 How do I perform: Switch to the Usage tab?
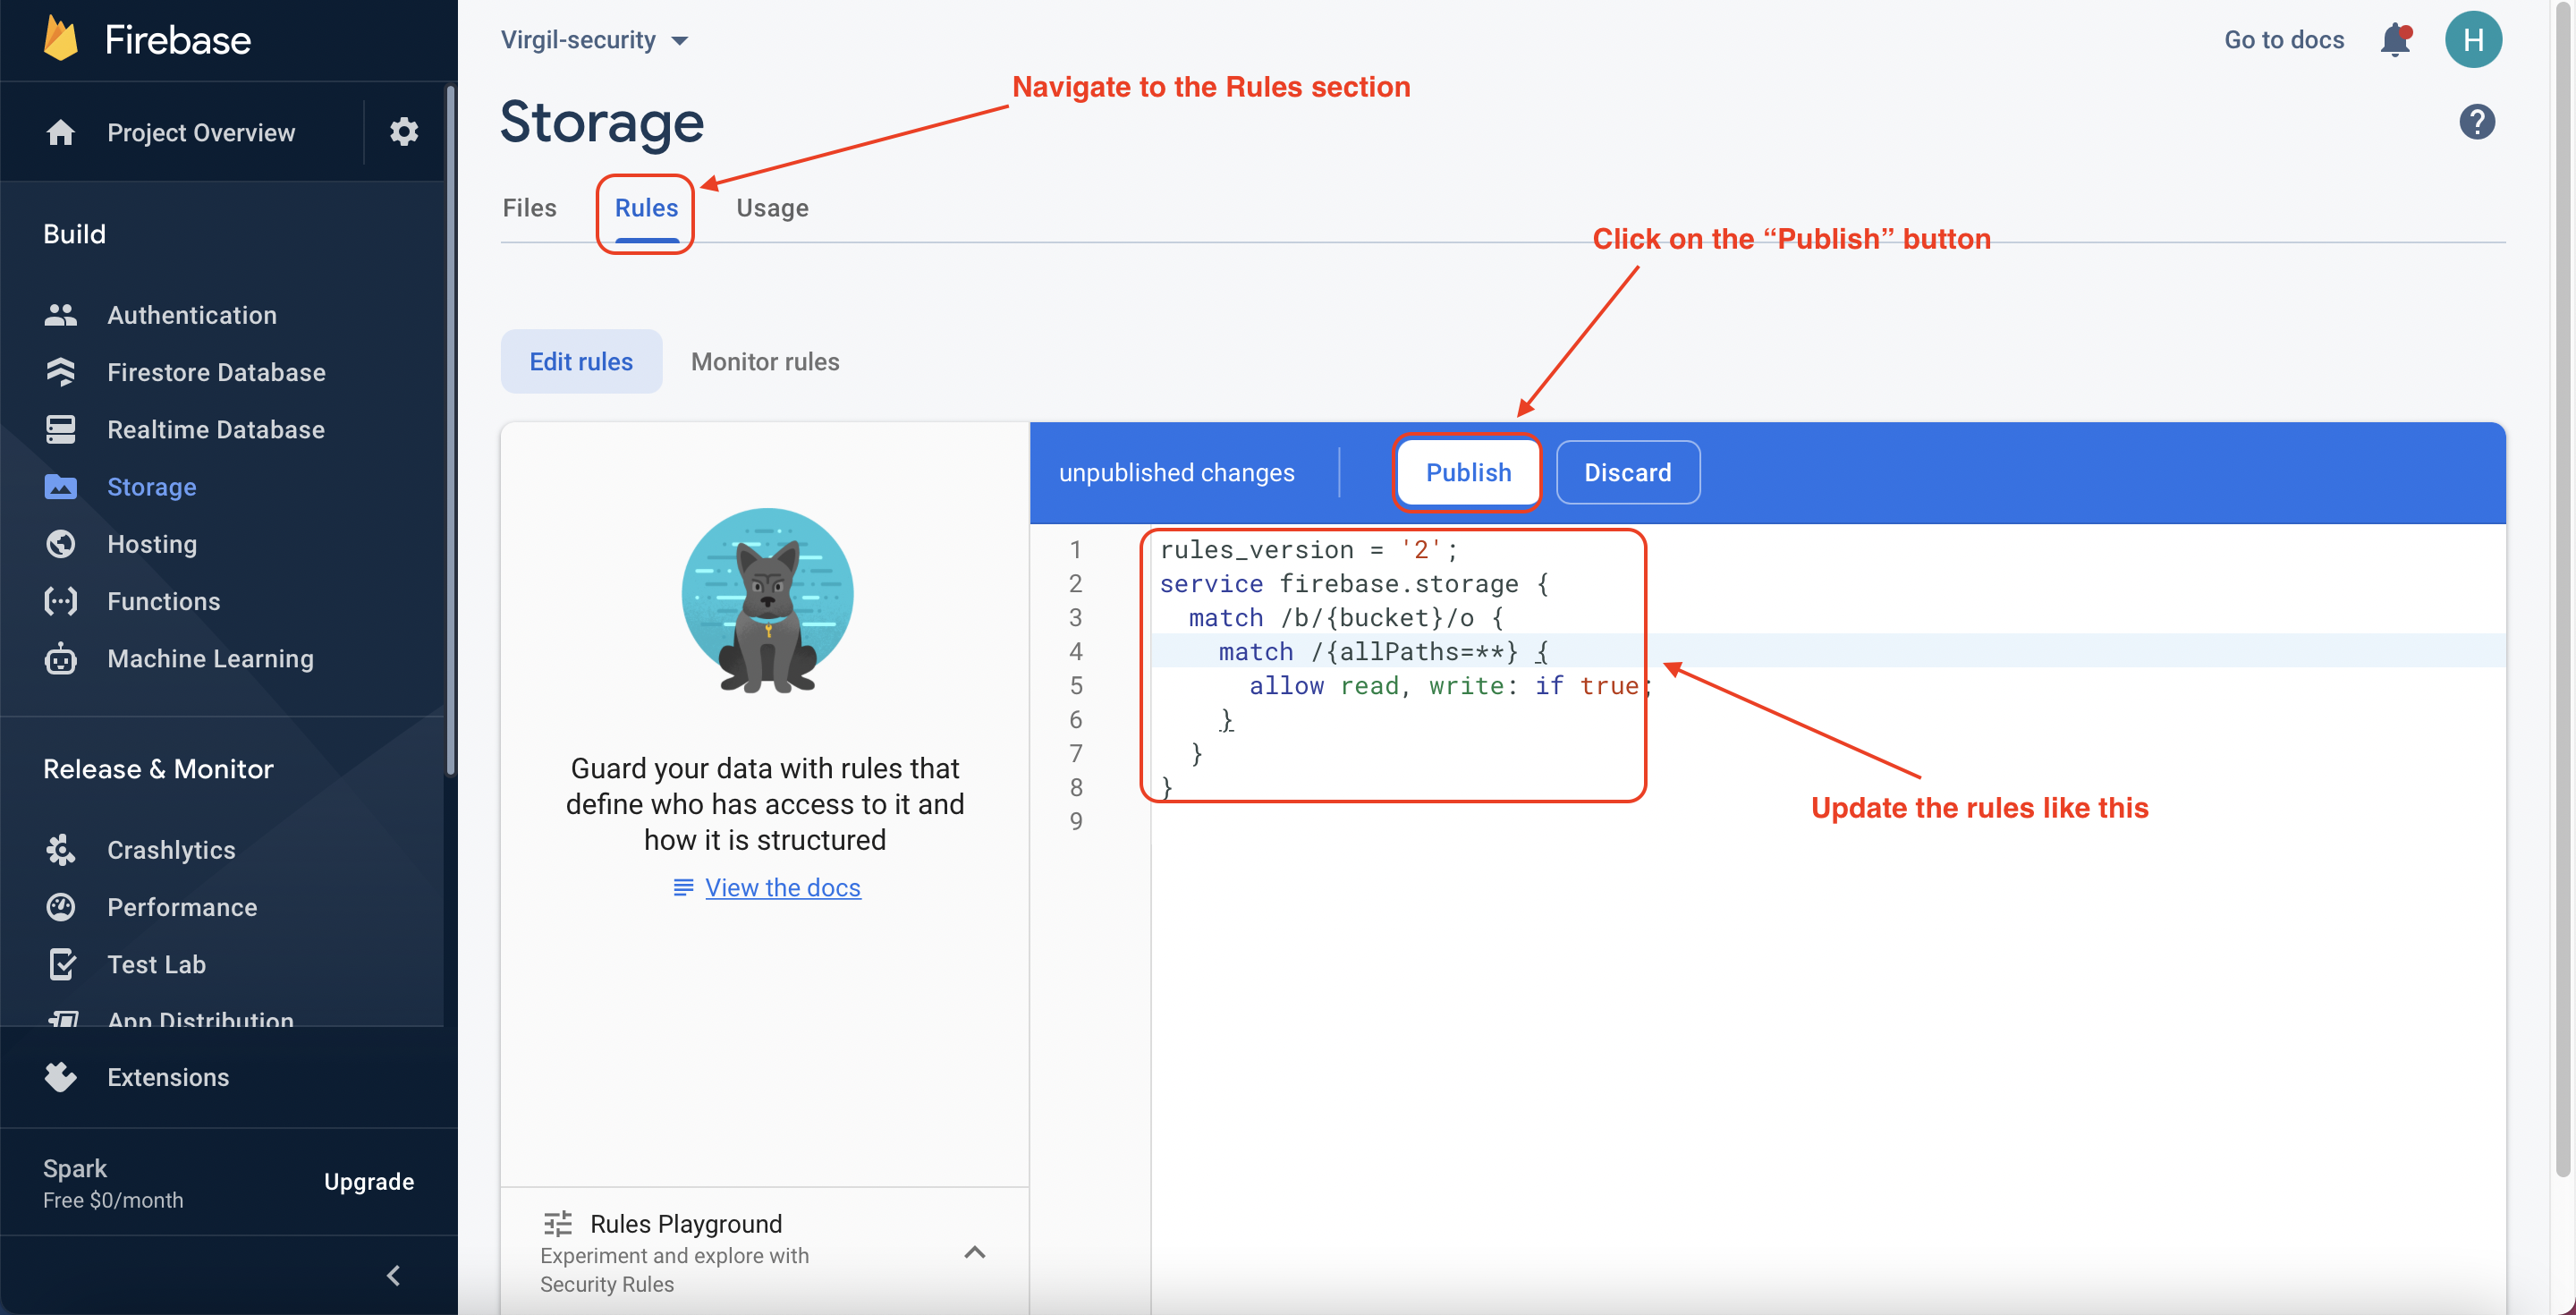click(x=772, y=208)
